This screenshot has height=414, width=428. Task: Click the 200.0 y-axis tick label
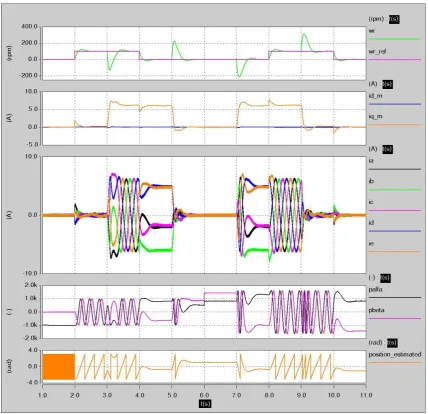click(30, 43)
